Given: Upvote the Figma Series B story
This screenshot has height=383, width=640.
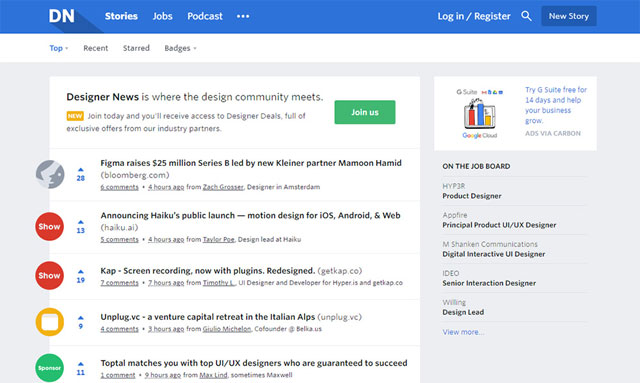Looking at the screenshot, I should tap(81, 169).
